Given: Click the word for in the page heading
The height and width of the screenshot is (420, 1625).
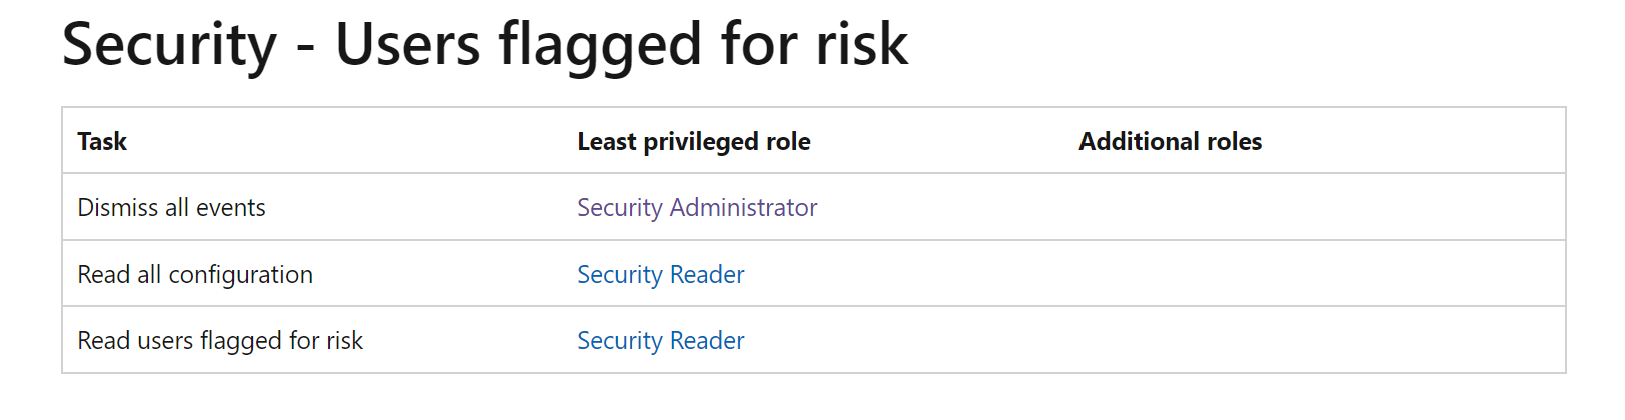Looking at the screenshot, I should point(759,45).
